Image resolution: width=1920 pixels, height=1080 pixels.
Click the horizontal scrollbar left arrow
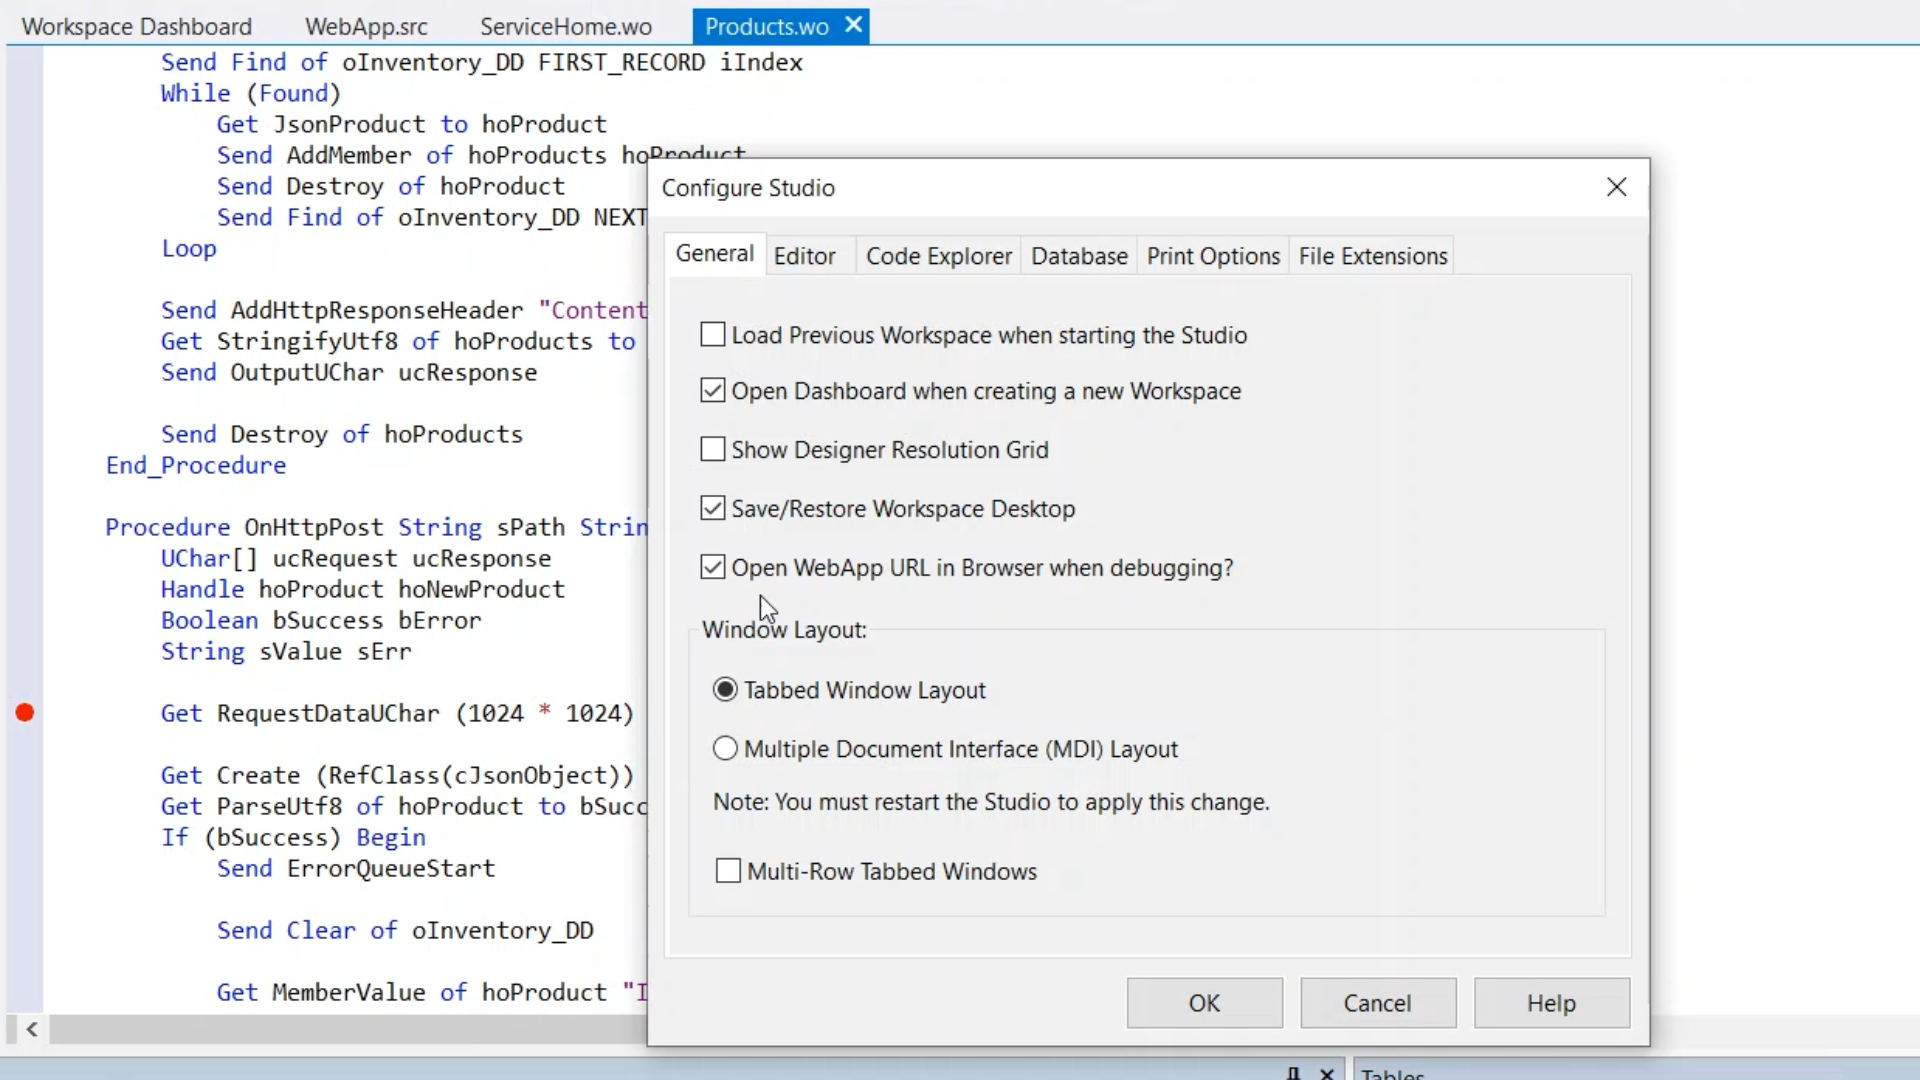tap(32, 1029)
